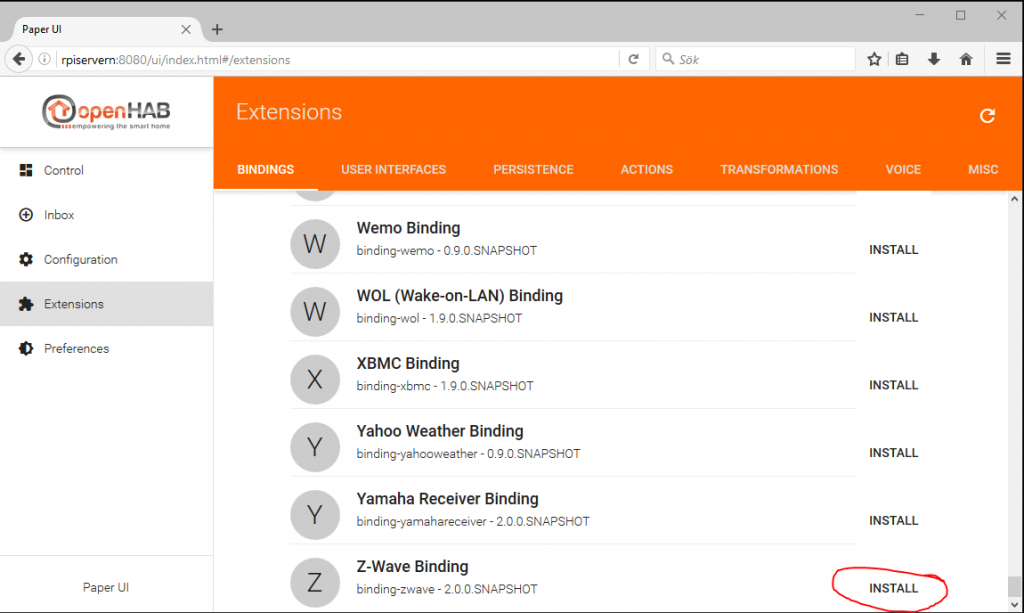Open the Control menu item
Image resolution: width=1024 pixels, height=613 pixels.
point(106,170)
